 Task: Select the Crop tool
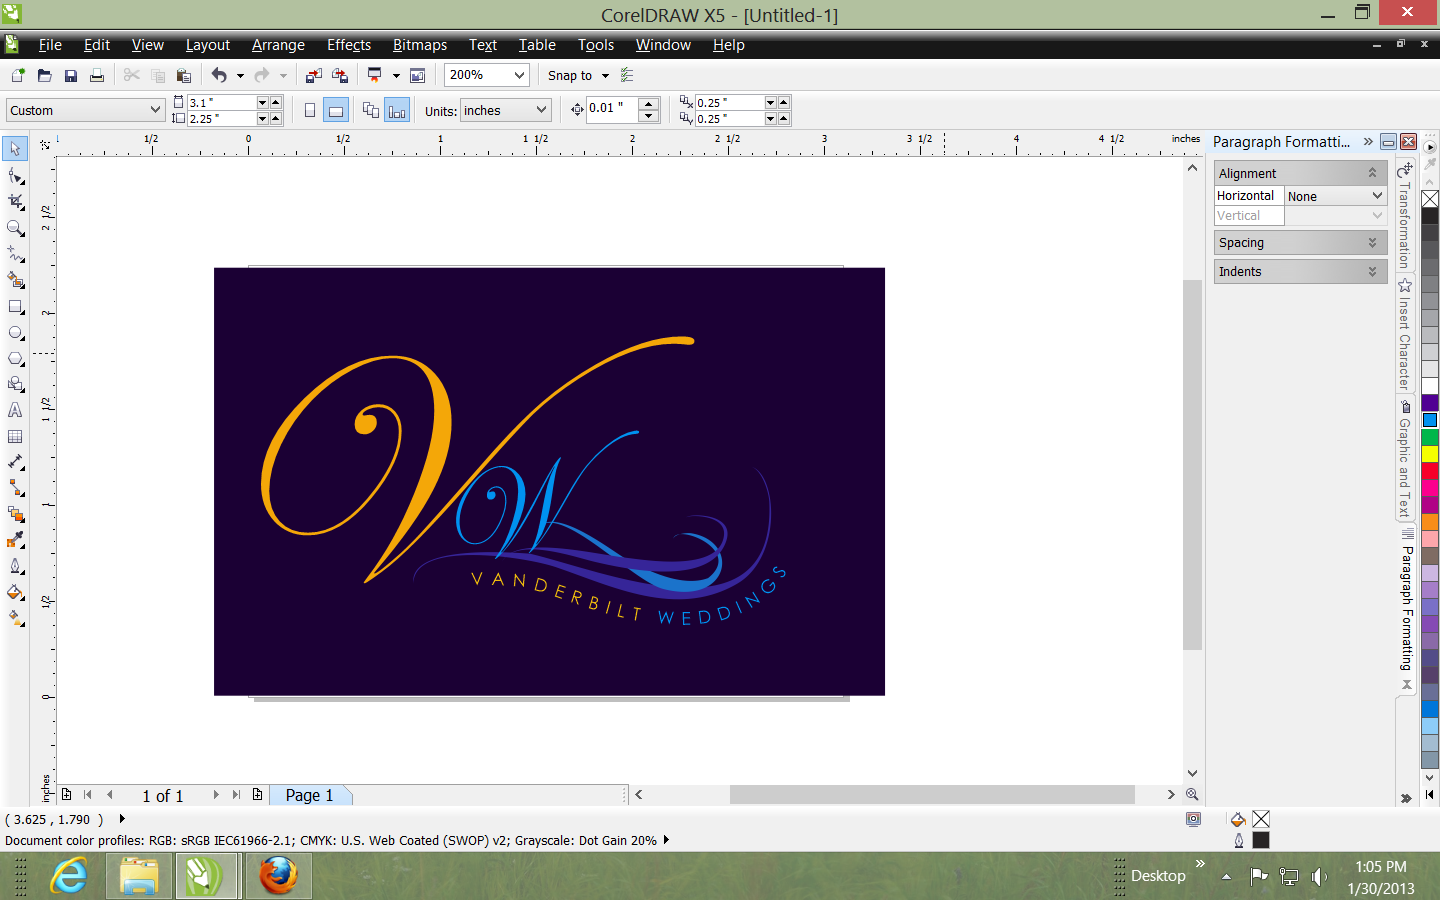tap(15, 201)
